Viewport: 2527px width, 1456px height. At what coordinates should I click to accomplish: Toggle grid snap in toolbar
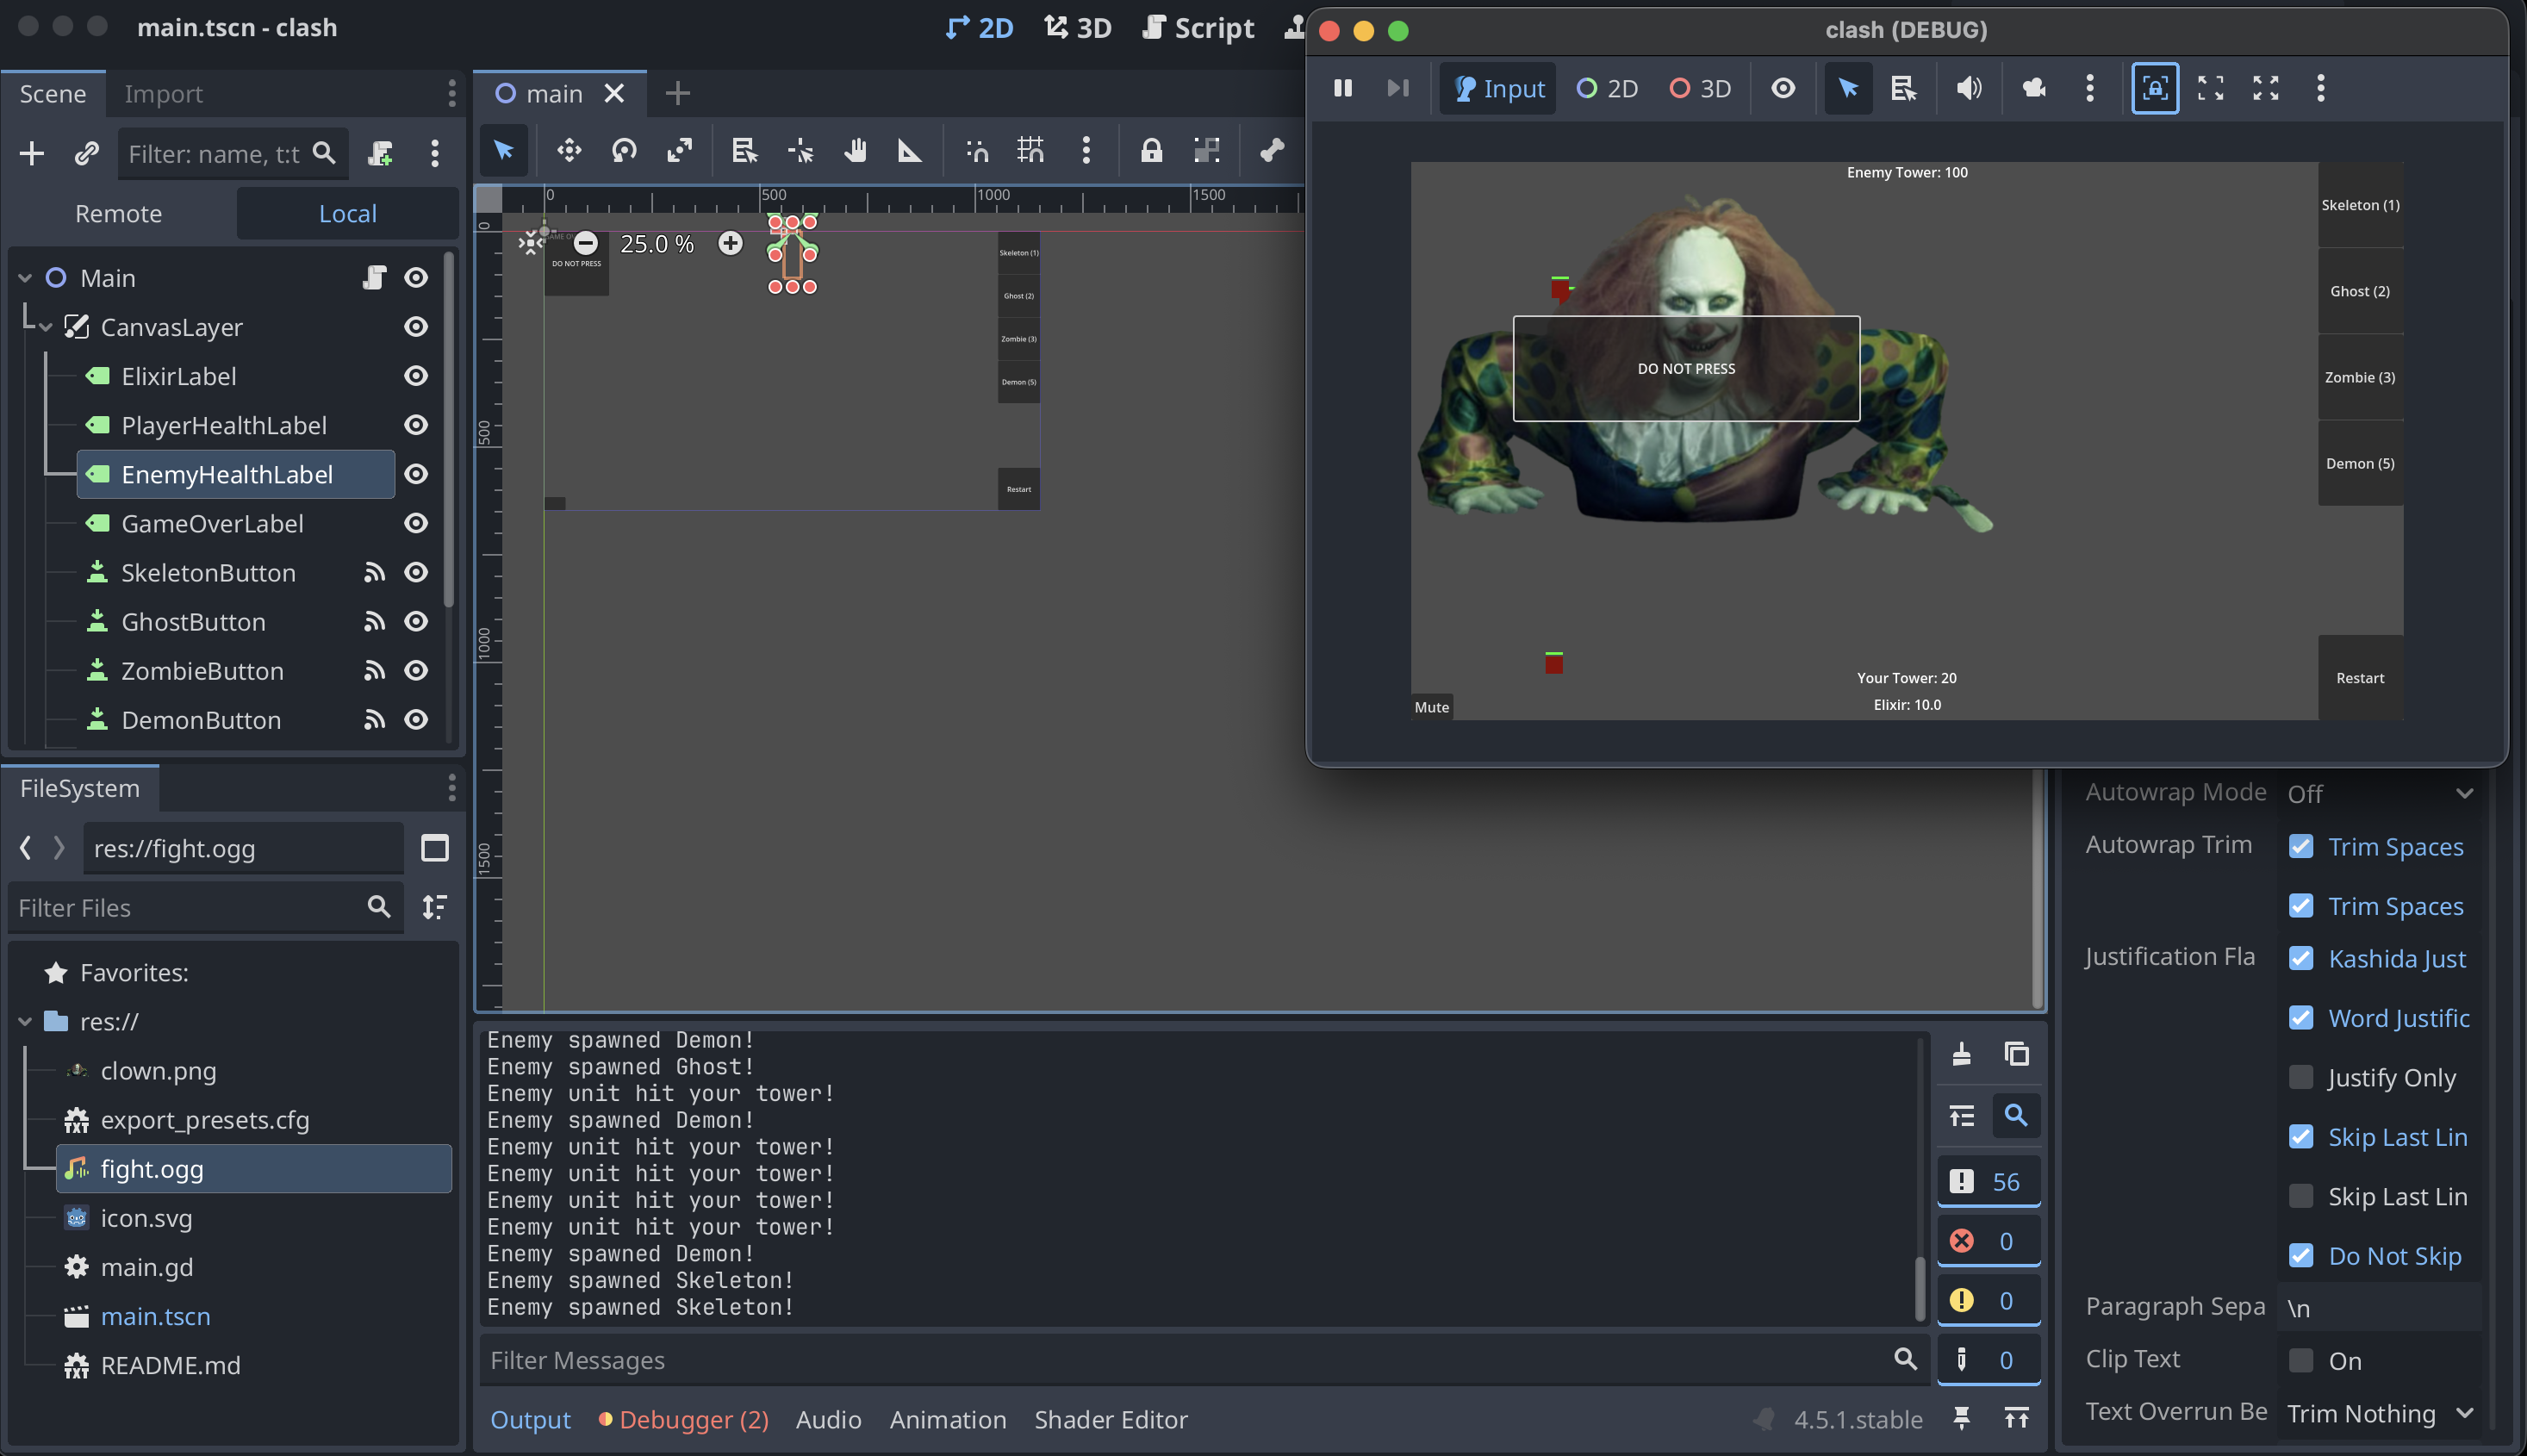tap(1030, 151)
